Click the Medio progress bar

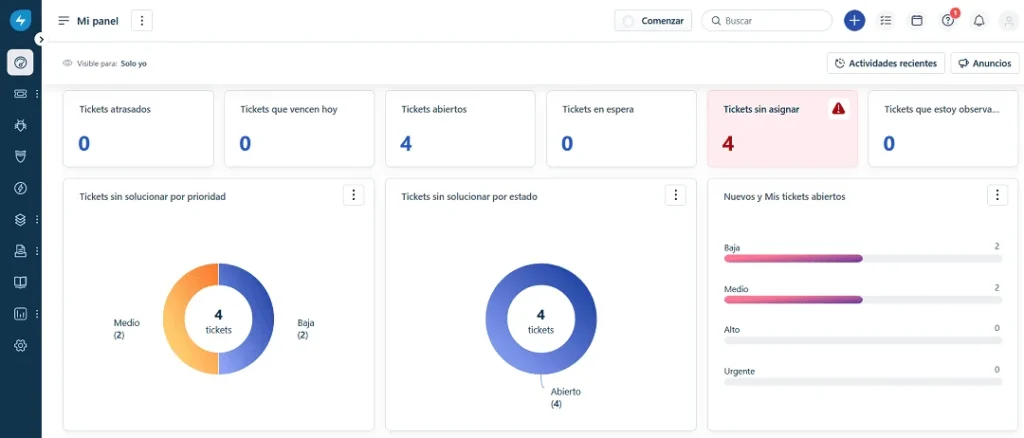point(863,300)
